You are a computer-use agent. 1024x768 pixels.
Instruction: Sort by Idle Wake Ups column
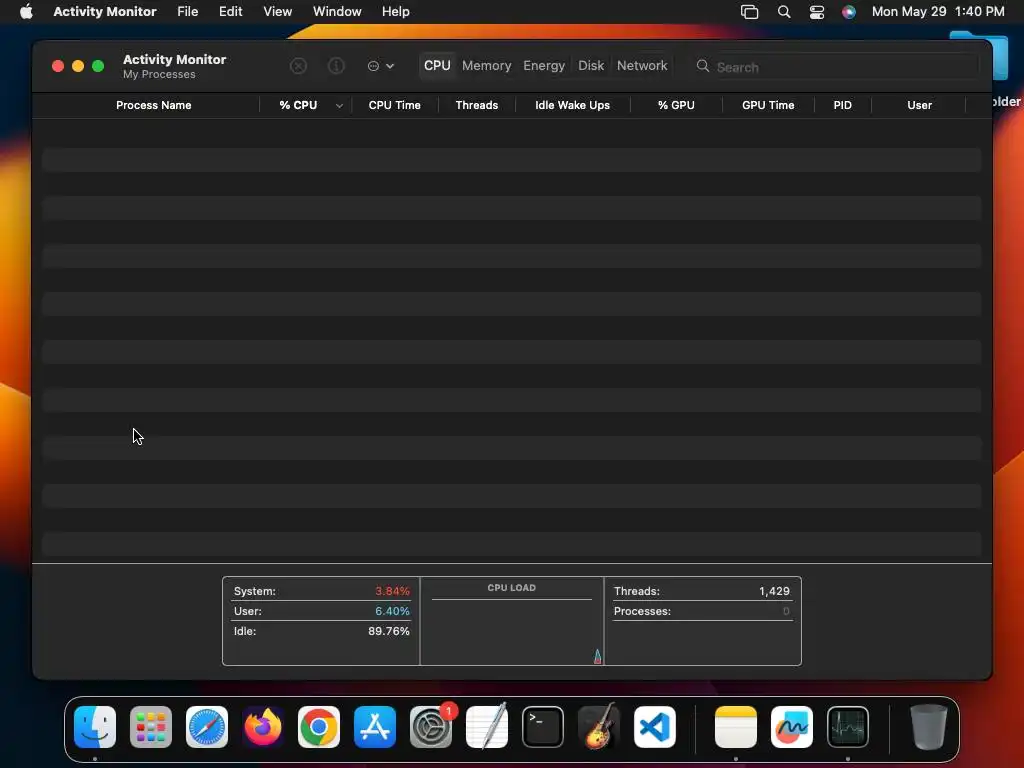[x=573, y=105]
